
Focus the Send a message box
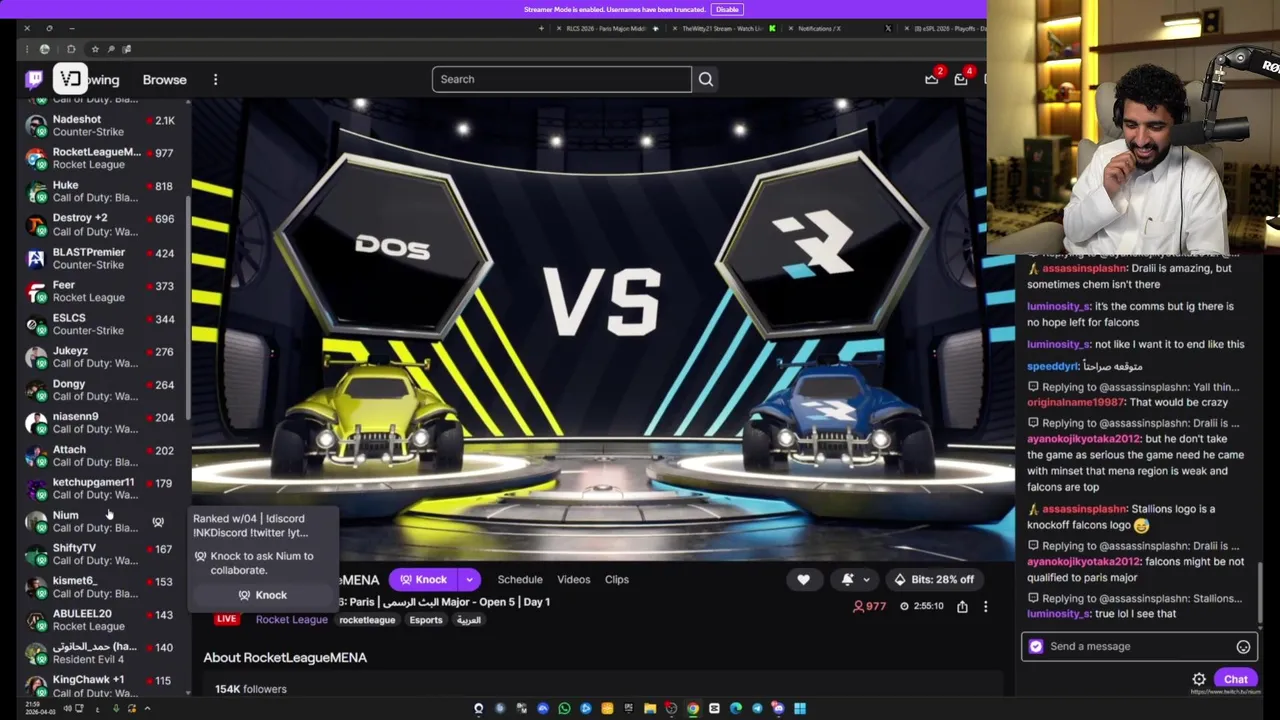click(x=1139, y=646)
